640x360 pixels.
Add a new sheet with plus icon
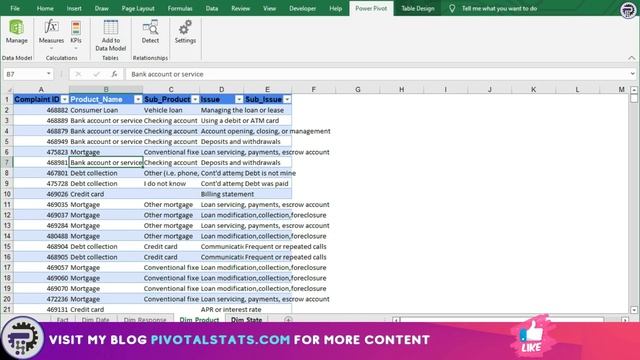pos(288,320)
